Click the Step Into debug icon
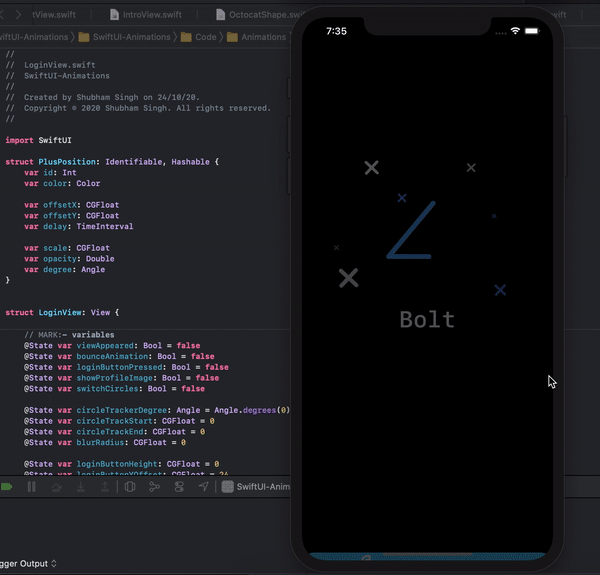This screenshot has height=575, width=600. pyautogui.click(x=81, y=487)
